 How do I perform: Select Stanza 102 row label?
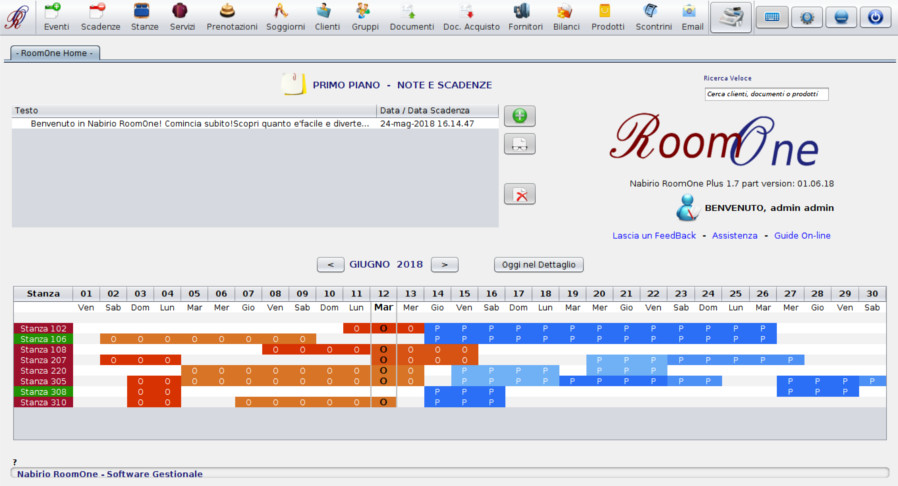[x=43, y=329]
